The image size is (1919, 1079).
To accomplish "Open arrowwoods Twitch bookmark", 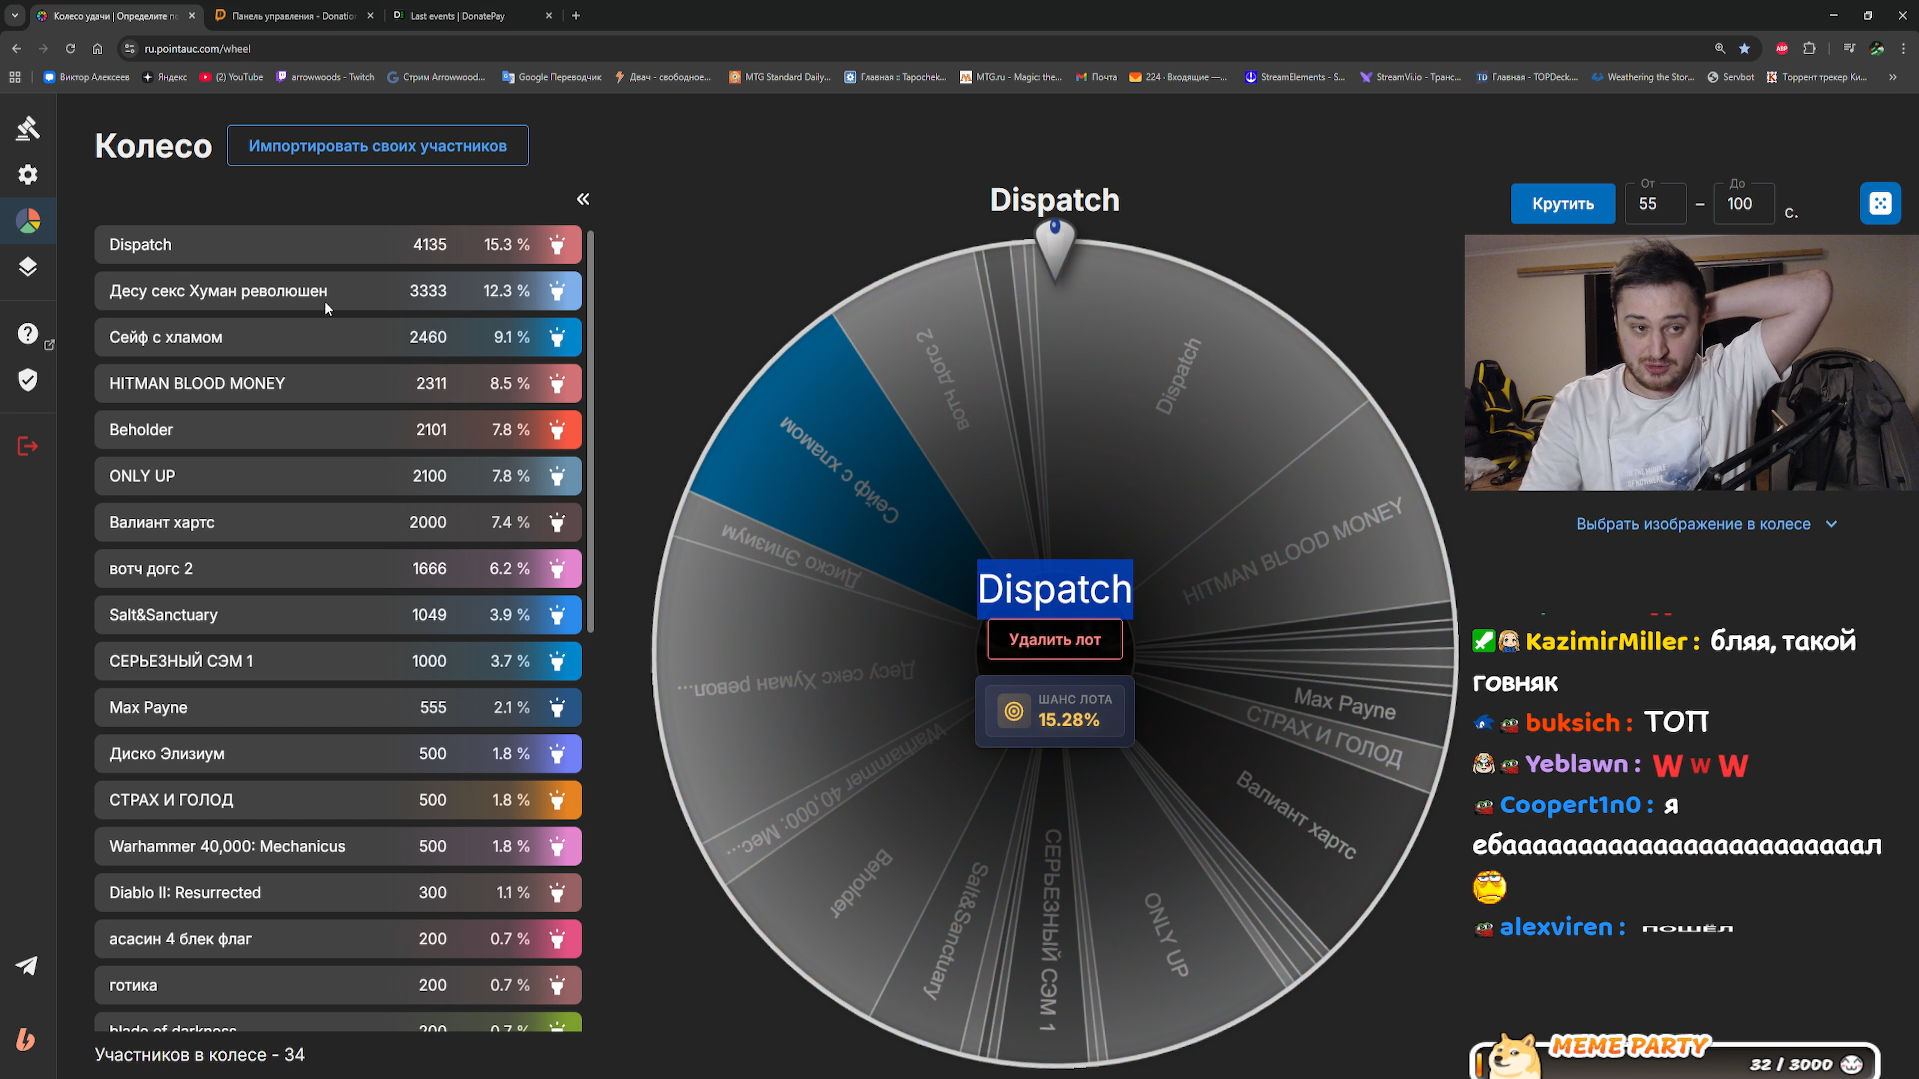I will pyautogui.click(x=326, y=77).
